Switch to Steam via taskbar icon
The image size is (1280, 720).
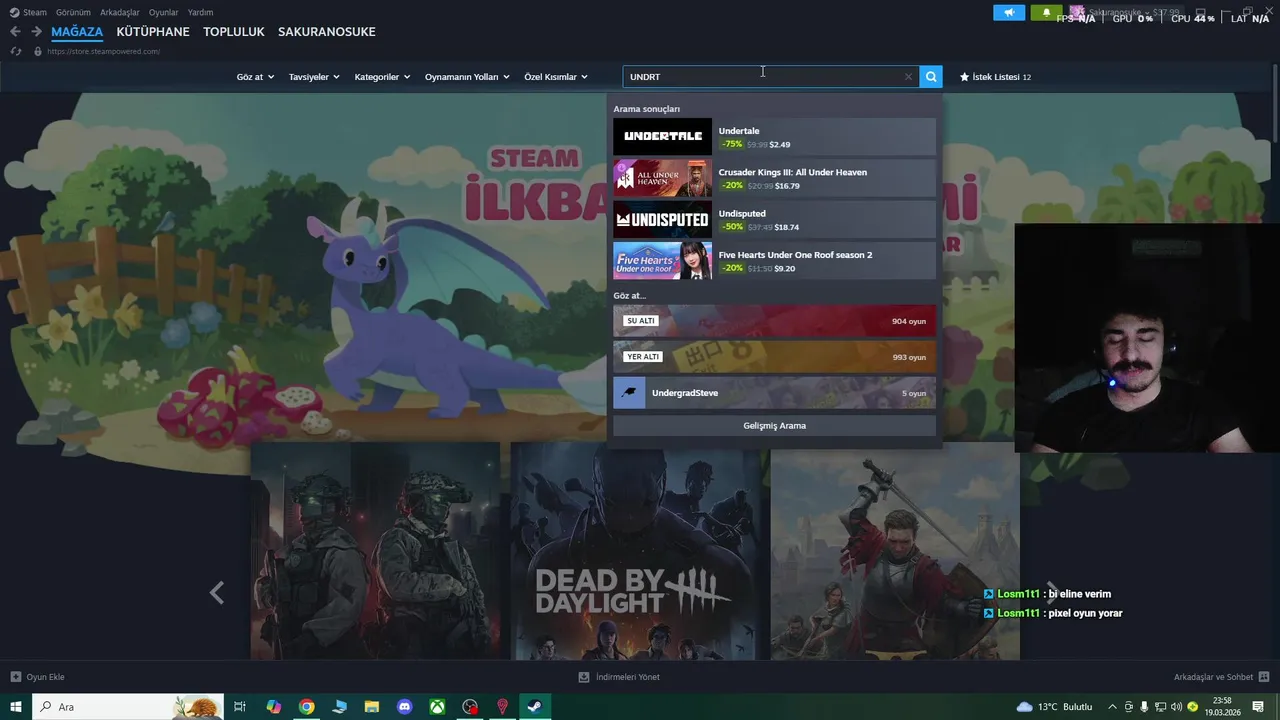(535, 707)
